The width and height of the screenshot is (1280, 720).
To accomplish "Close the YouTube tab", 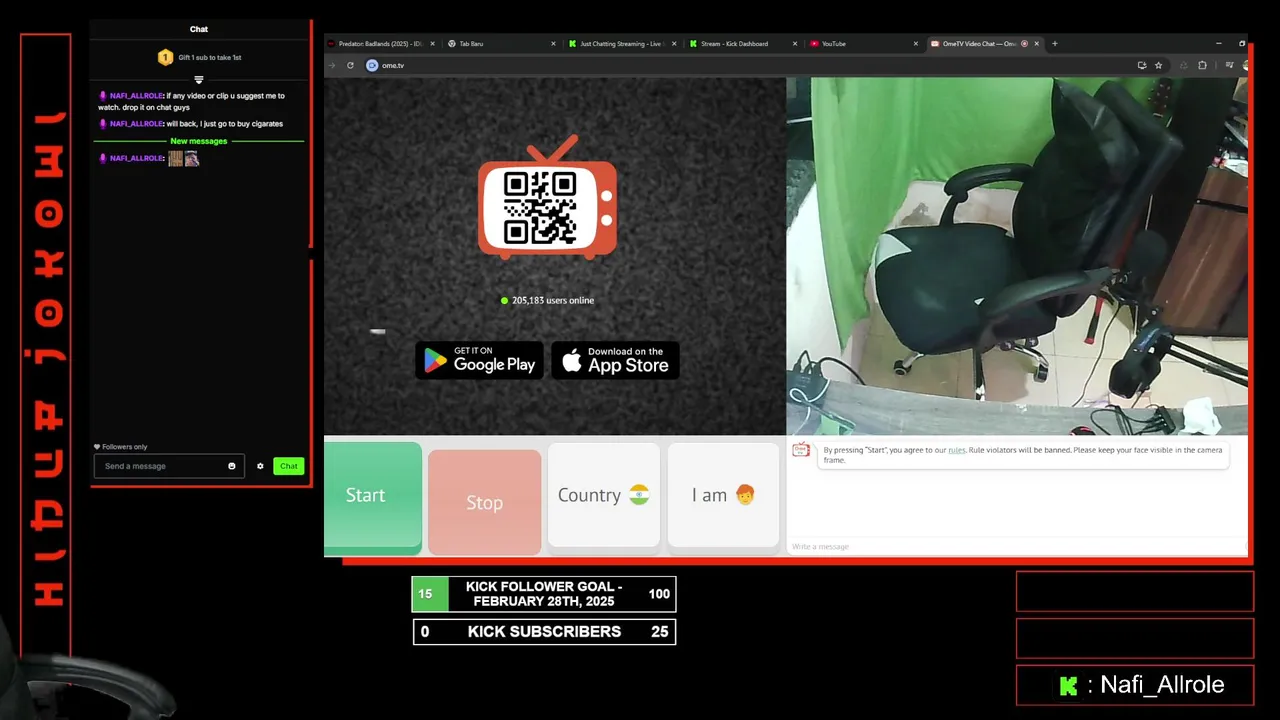I will (x=915, y=44).
